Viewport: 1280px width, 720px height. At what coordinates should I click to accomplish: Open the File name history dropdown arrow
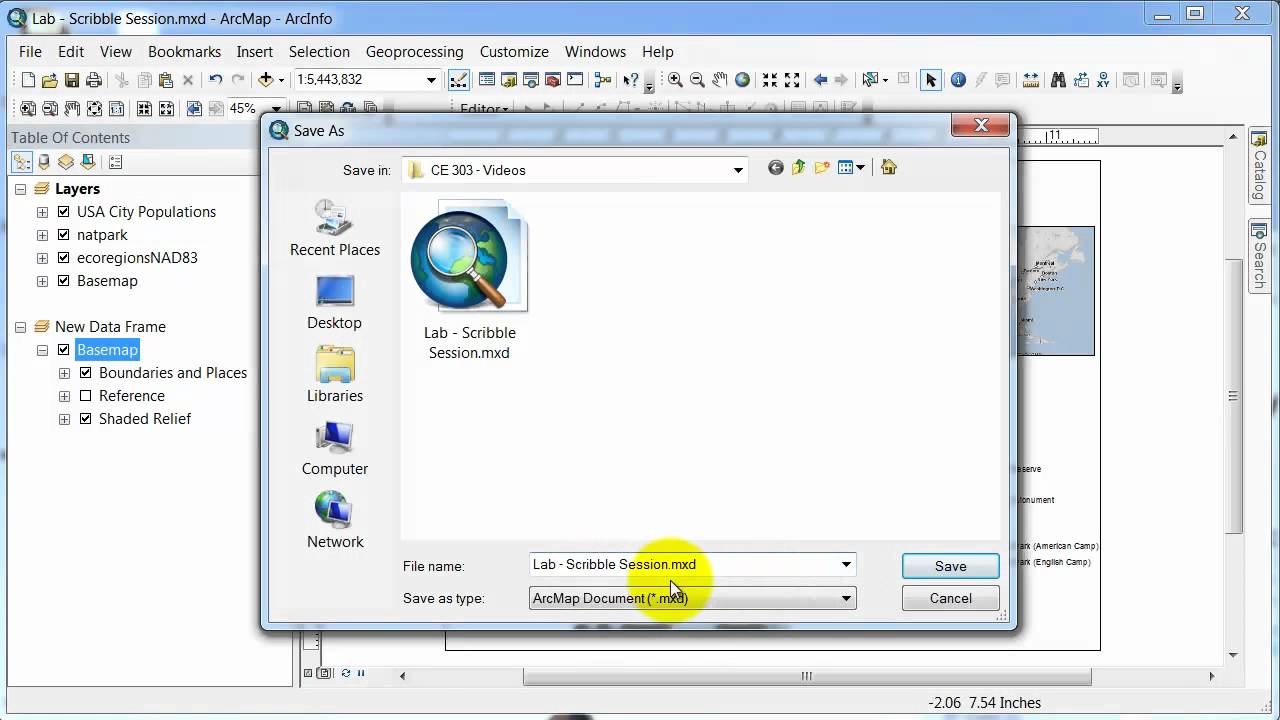pyautogui.click(x=846, y=565)
